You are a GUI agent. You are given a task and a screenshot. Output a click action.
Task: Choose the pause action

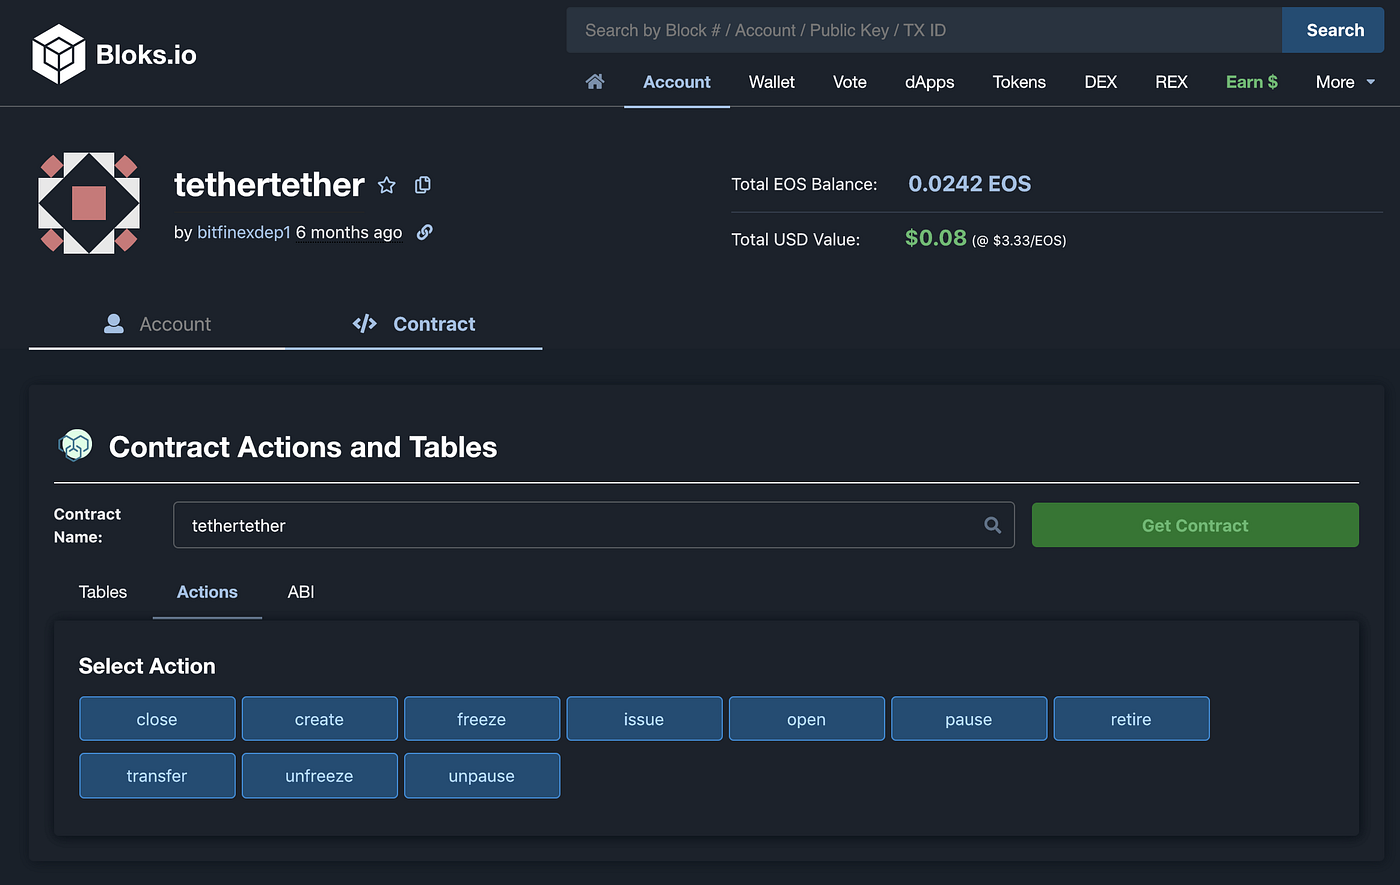[969, 719]
